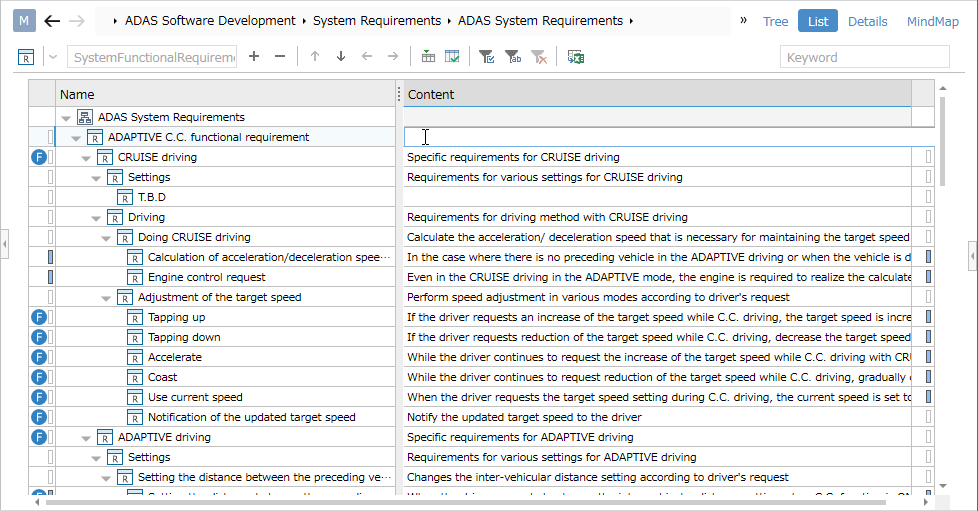Toggle right marker on Tapping up row
The width and height of the screenshot is (978, 511).
[929, 317]
